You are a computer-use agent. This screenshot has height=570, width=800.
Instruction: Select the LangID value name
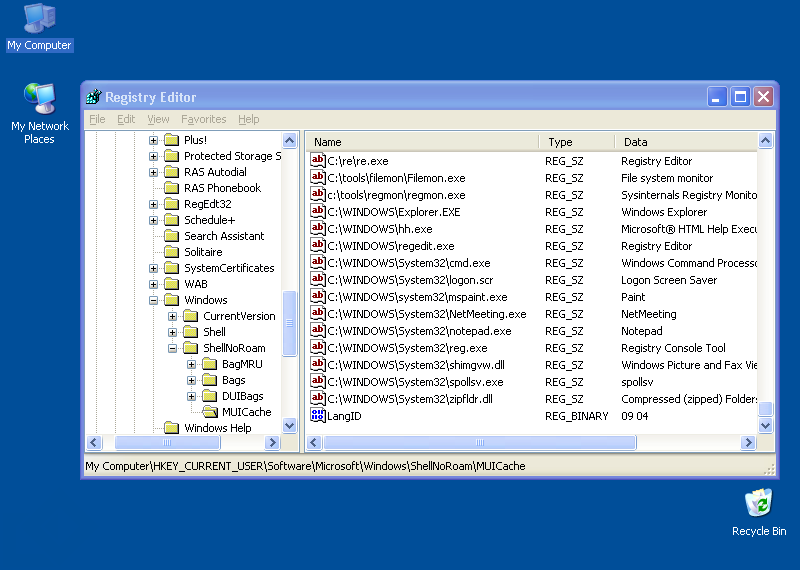tap(344, 416)
